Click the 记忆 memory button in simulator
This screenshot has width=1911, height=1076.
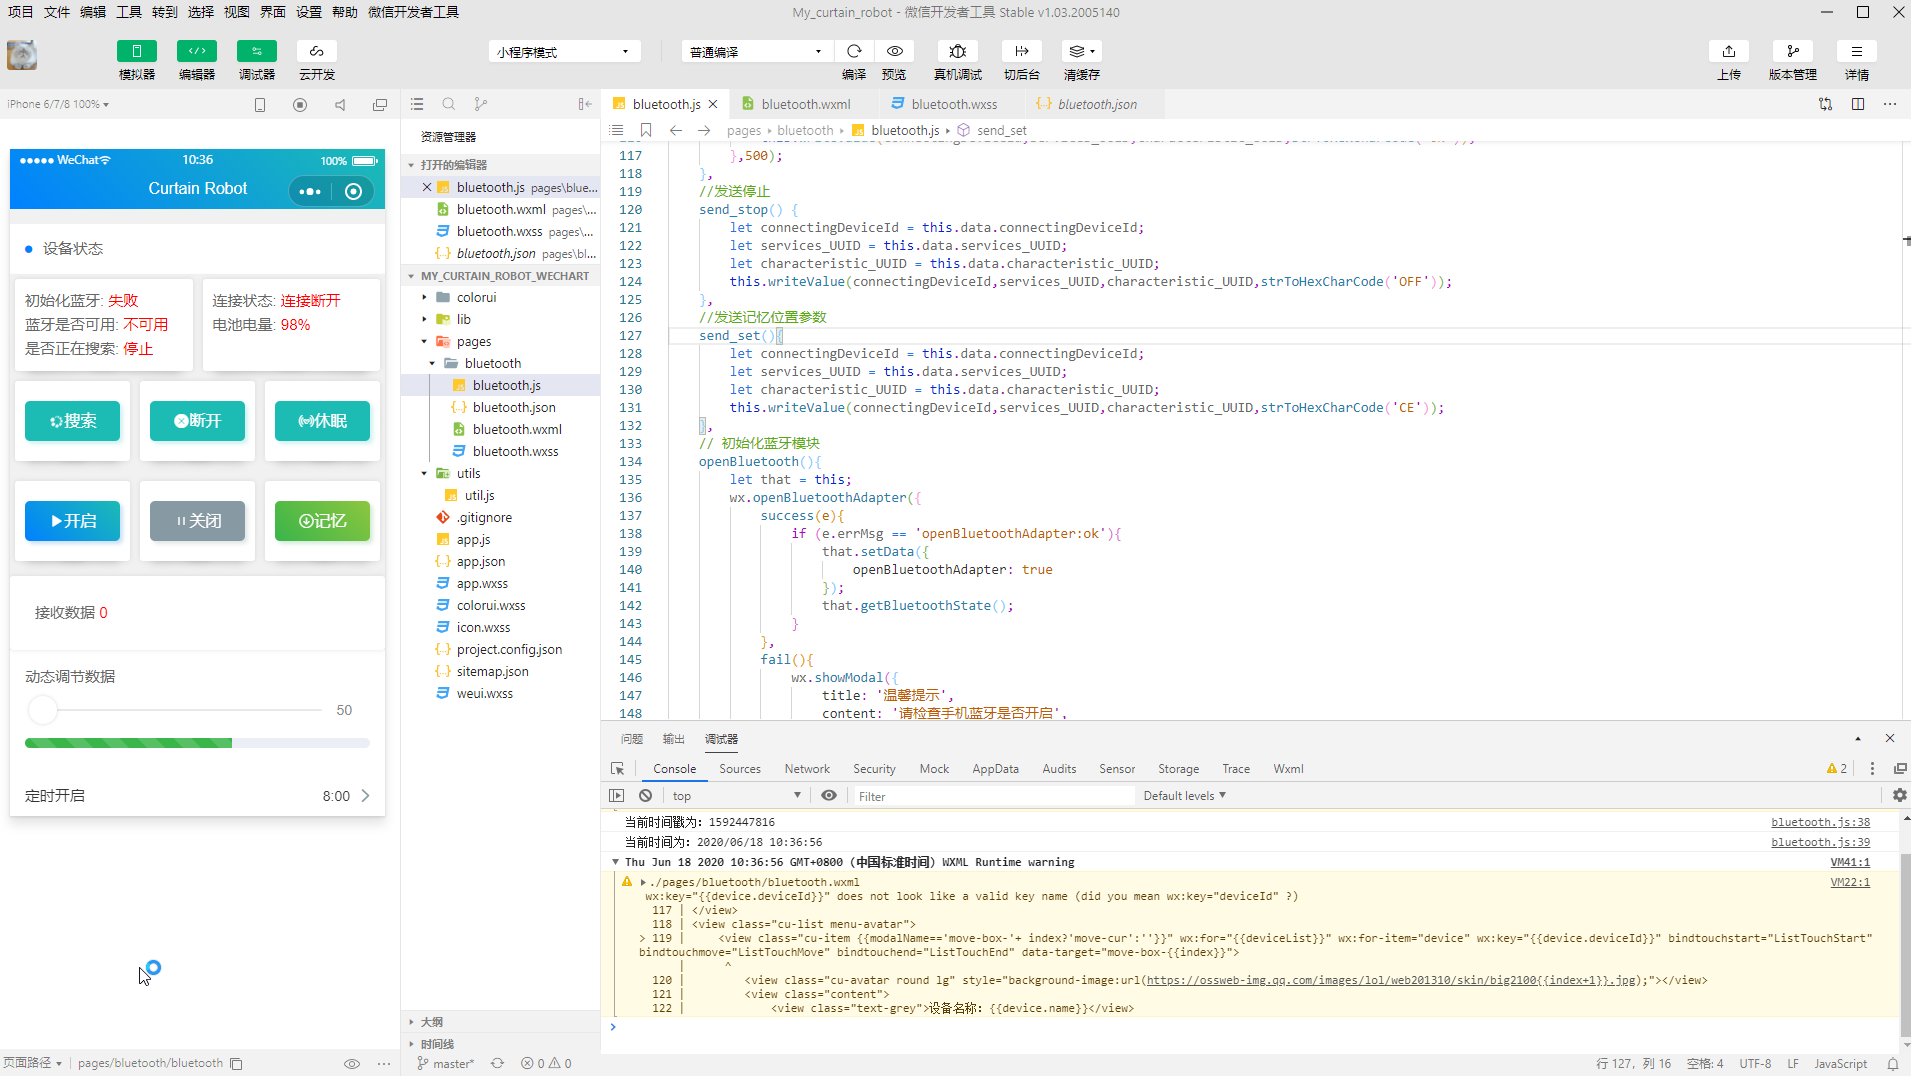322,521
